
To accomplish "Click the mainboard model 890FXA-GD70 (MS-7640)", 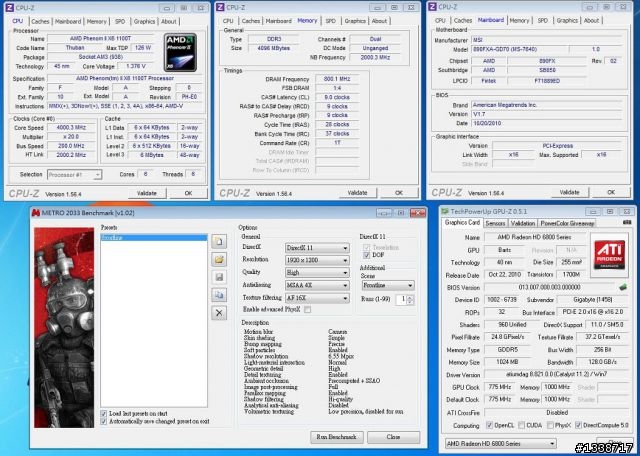I will click(x=520, y=49).
